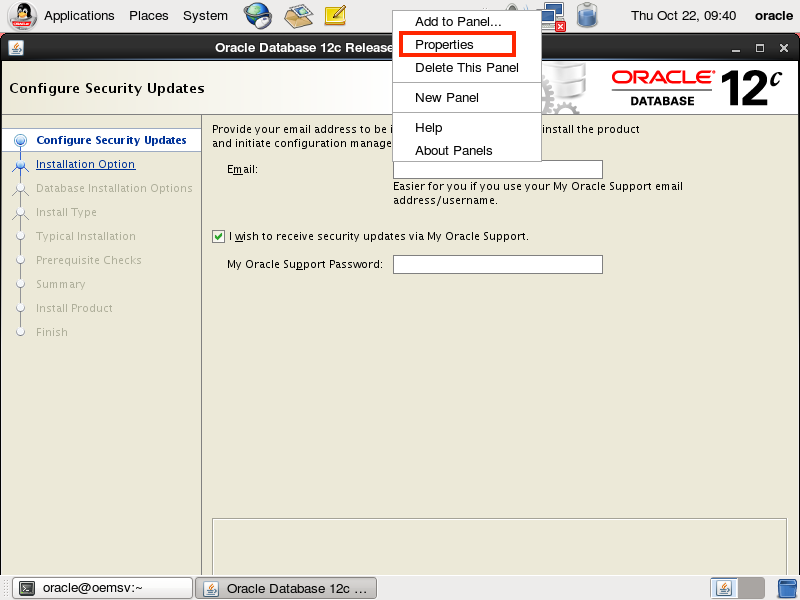Choose About Panels menu entry
Image resolution: width=800 pixels, height=600 pixels.
pyautogui.click(x=467, y=151)
